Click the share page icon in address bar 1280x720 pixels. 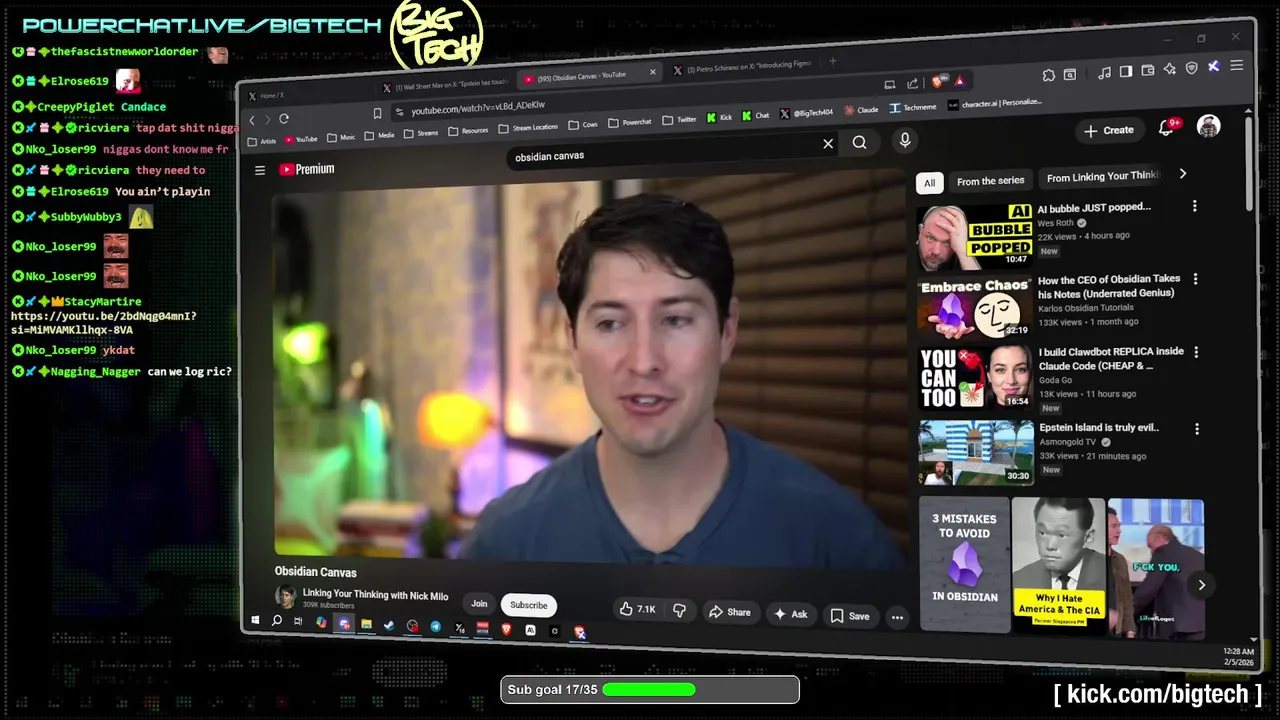tap(912, 84)
